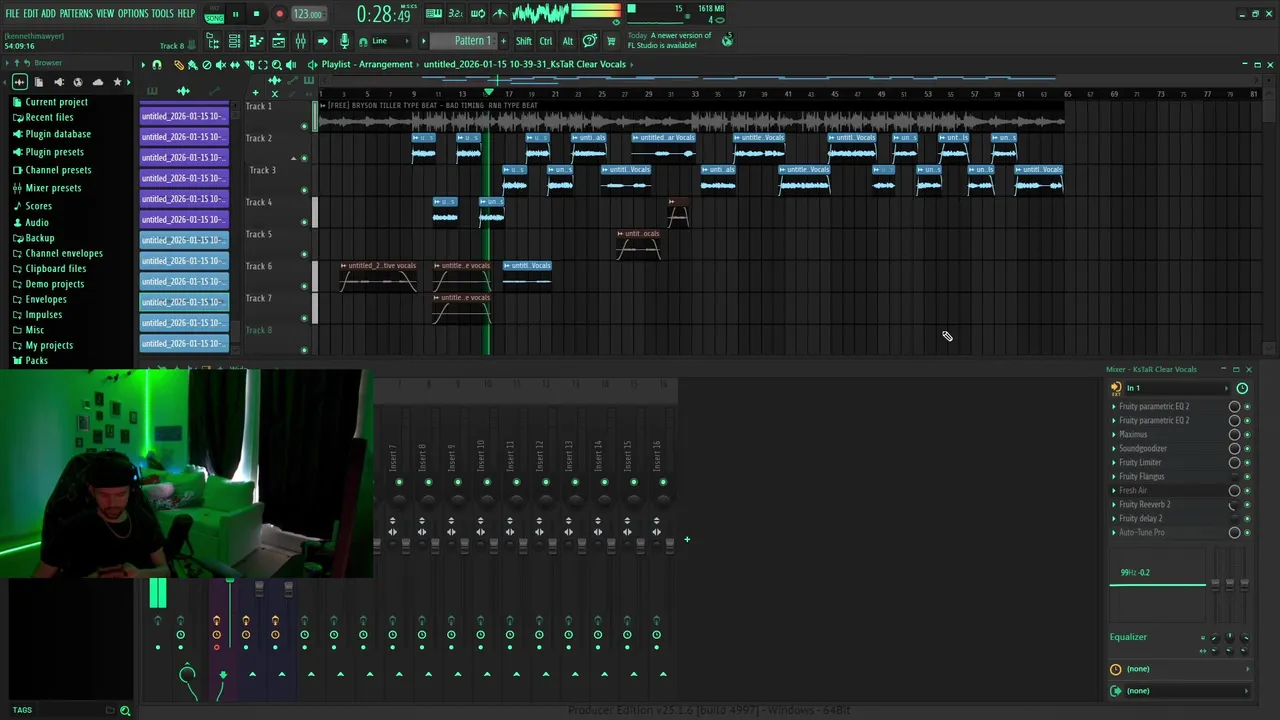The width and height of the screenshot is (1280, 720).
Task: Select the playlist Draw pencil tool
Action: click(179, 64)
